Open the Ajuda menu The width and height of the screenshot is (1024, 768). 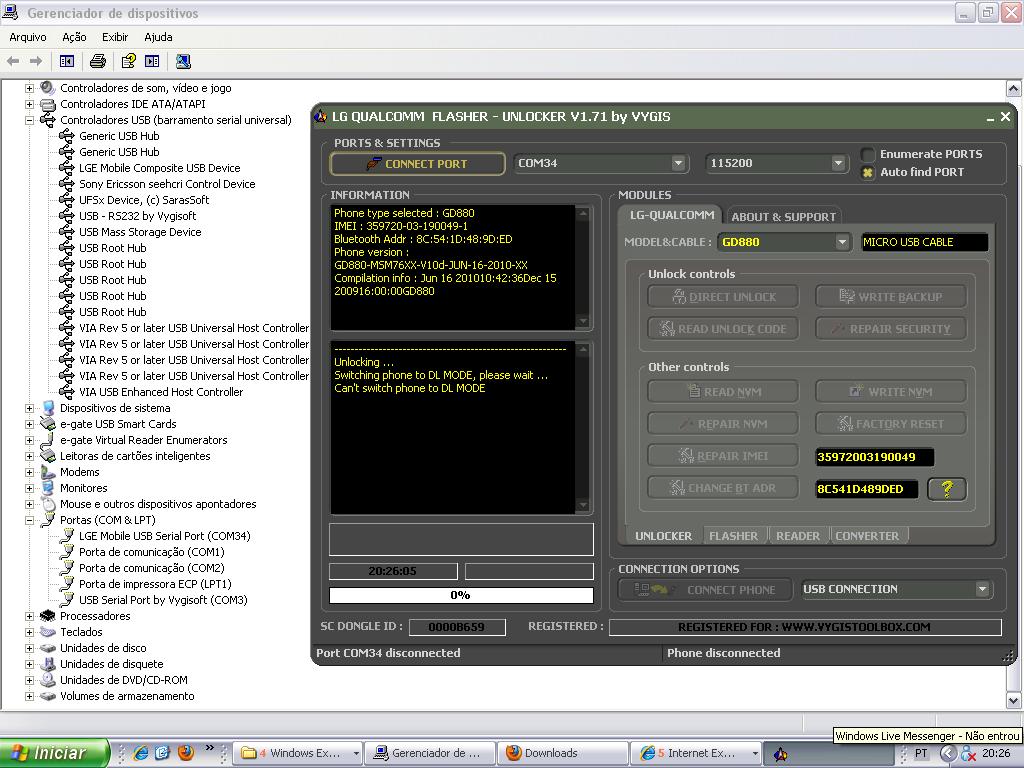tap(159, 37)
